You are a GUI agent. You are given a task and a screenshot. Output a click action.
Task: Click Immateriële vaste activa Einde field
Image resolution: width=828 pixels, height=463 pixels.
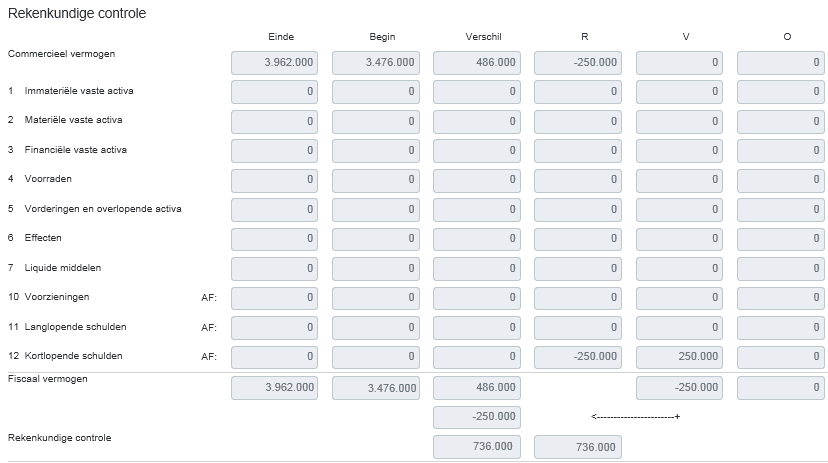275,92
